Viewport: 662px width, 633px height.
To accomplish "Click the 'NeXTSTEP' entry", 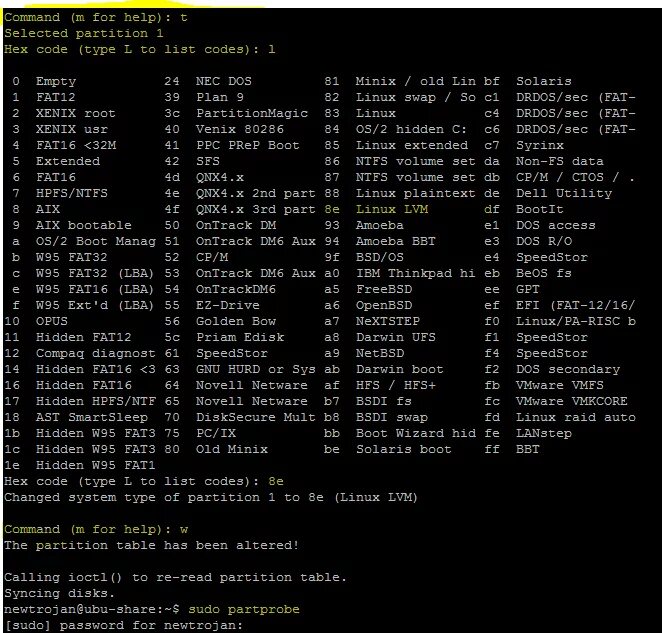I will coord(388,321).
